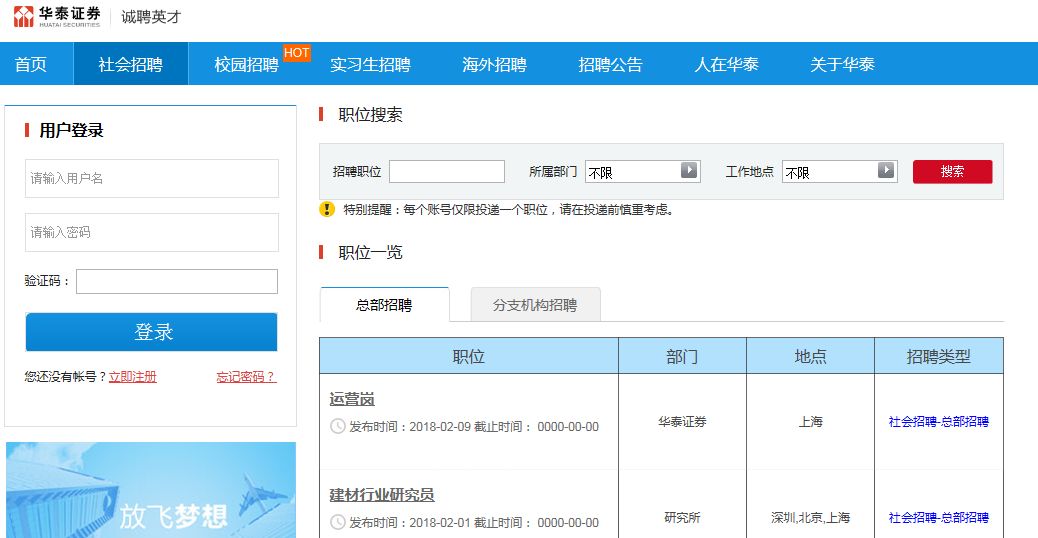
Task: Click 社会招聘-总部招聘 link in 建材行业研究员 row
Action: (x=939, y=517)
